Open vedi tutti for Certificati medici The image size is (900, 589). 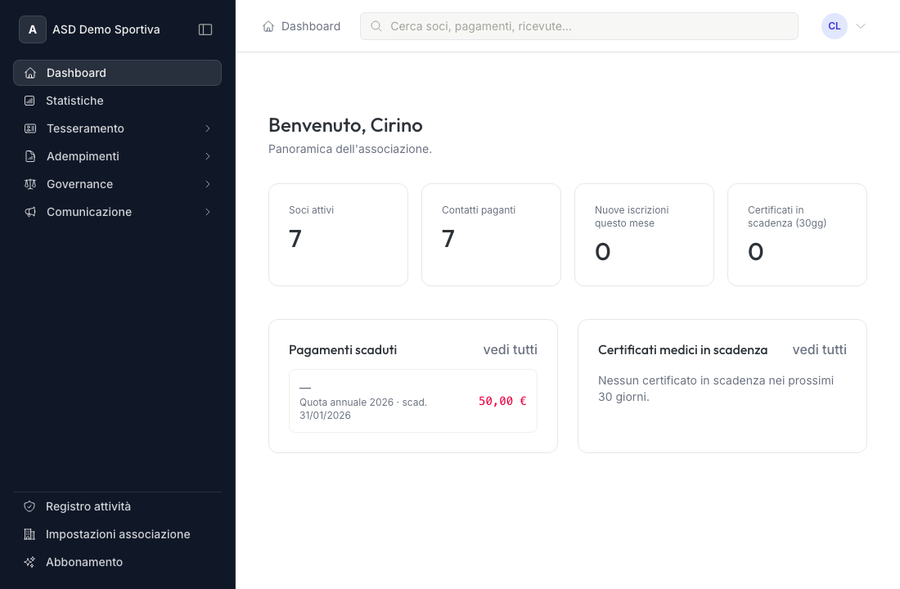point(819,350)
